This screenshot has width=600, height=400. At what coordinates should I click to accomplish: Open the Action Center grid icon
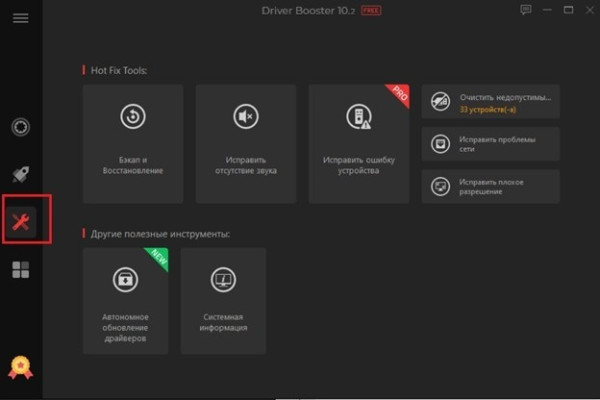pos(21,270)
